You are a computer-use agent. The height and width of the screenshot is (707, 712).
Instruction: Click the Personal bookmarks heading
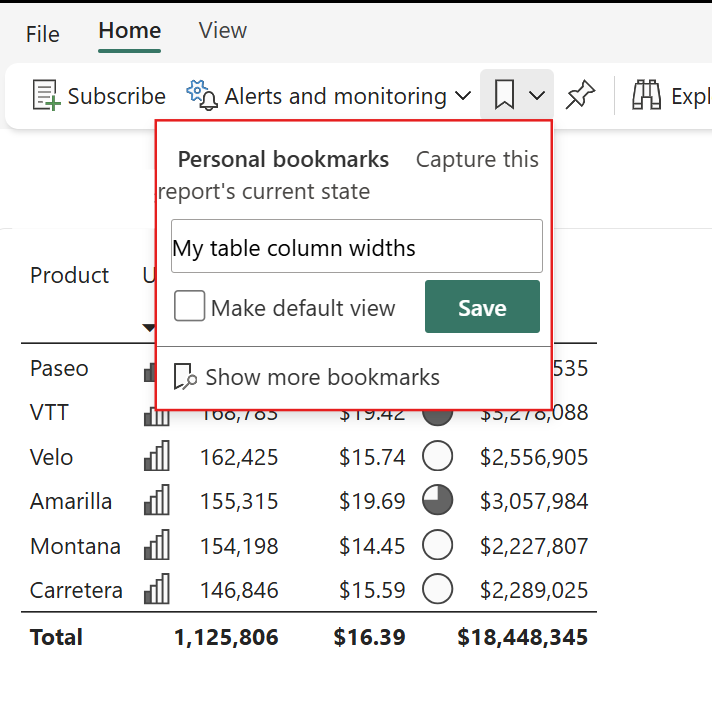tap(283, 160)
